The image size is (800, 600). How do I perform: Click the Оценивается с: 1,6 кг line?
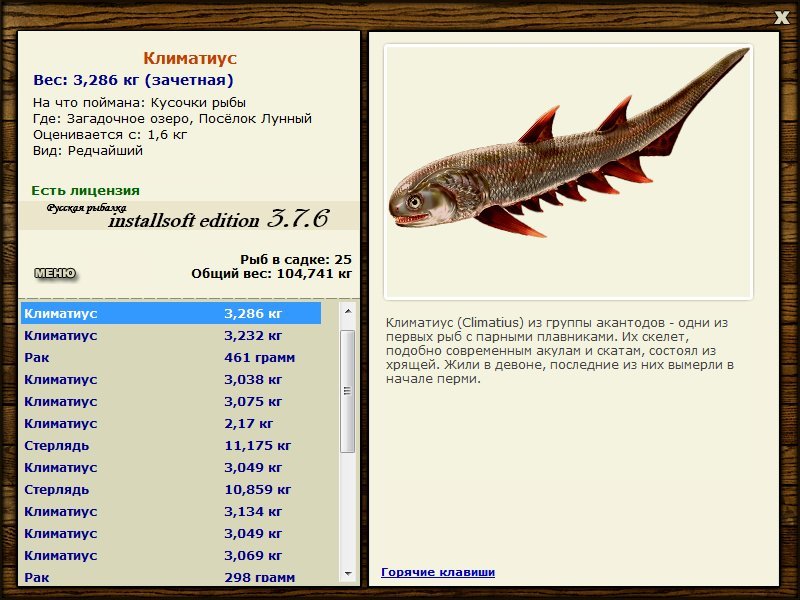pyautogui.click(x=110, y=135)
